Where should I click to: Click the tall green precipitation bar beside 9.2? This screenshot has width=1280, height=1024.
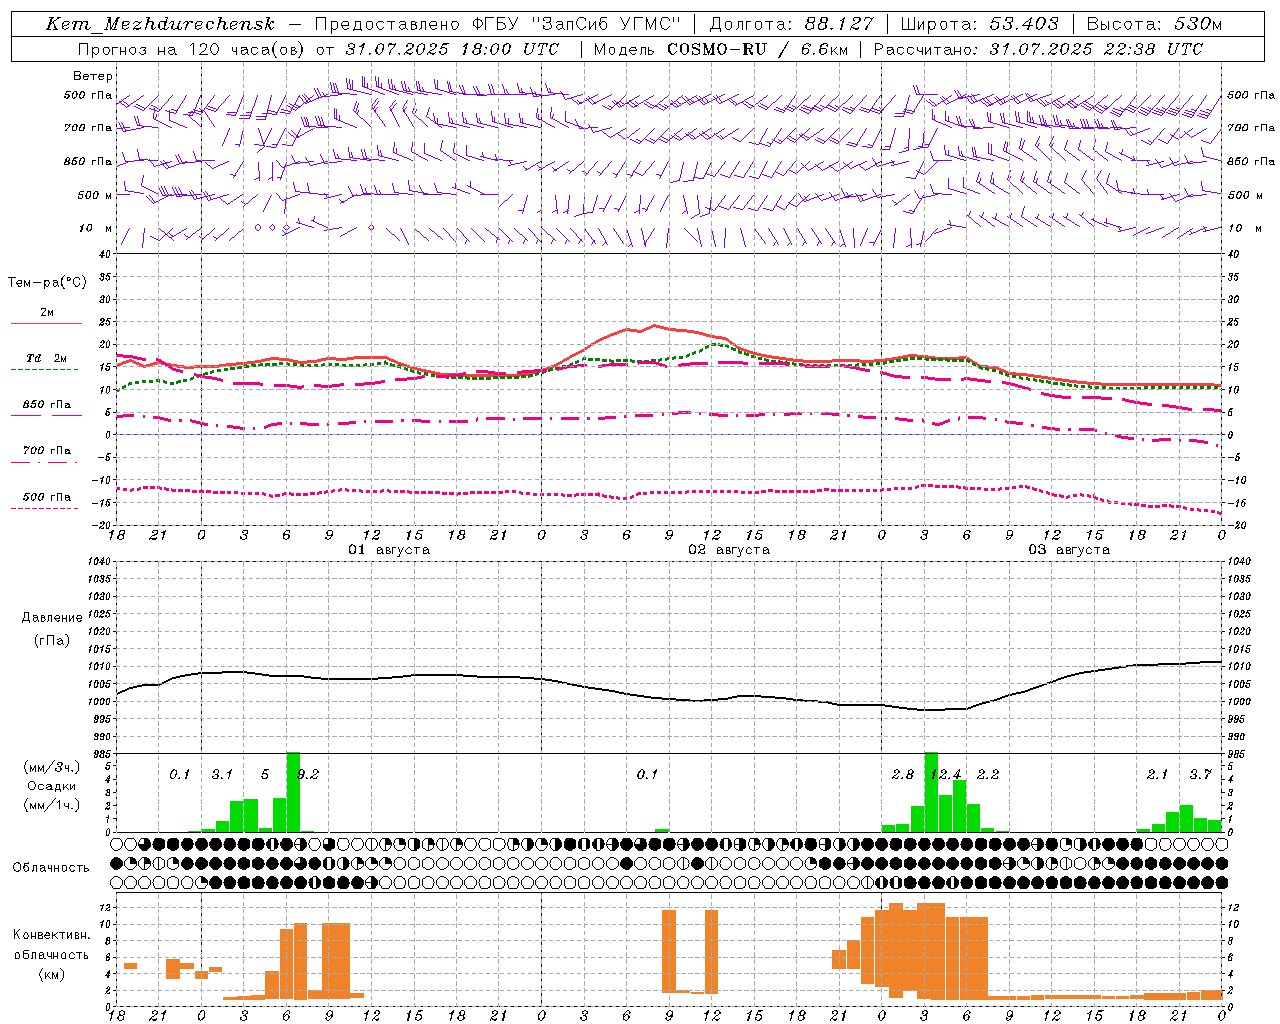tap(294, 792)
